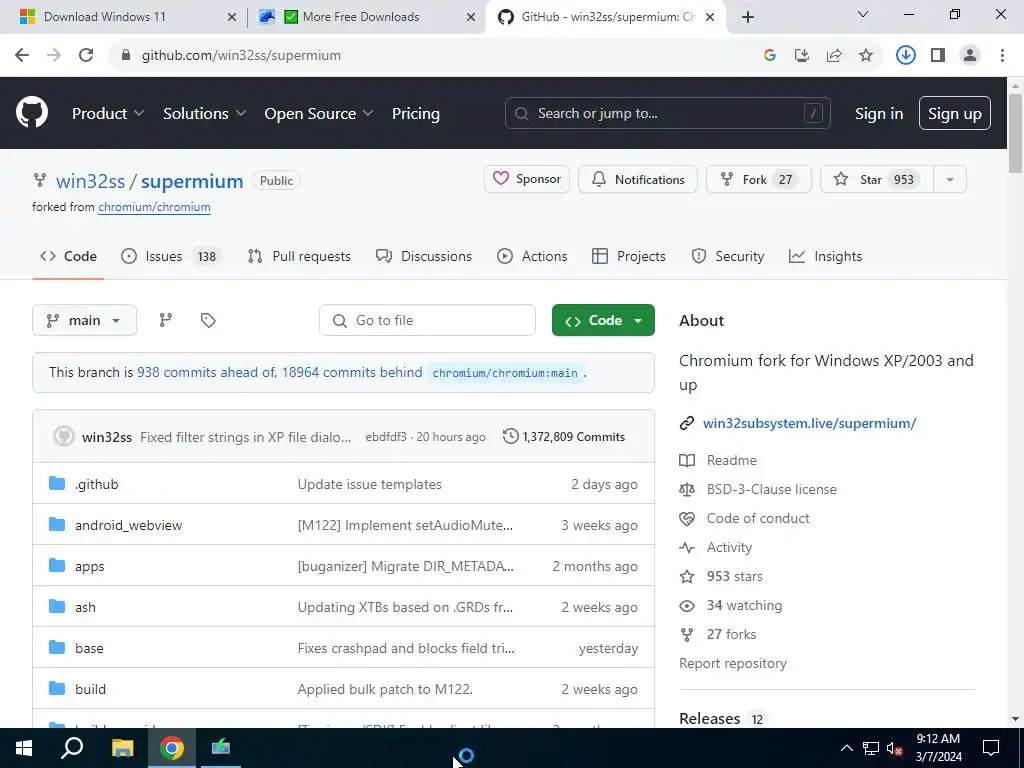Viewport: 1024px width, 768px height.
Task: Click the Sign up button
Action: 955,113
